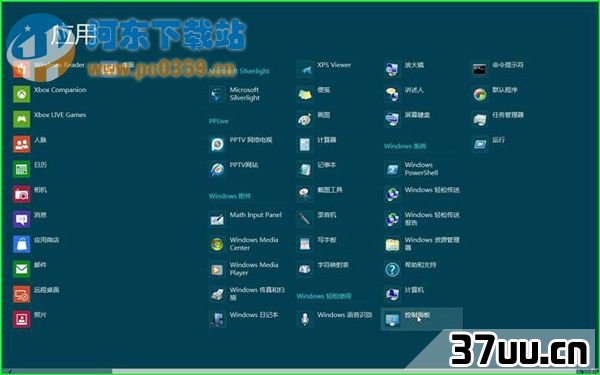This screenshot has height=375, width=600.
Task: Launch the 任务管理器 task manager icon
Action: [480, 119]
